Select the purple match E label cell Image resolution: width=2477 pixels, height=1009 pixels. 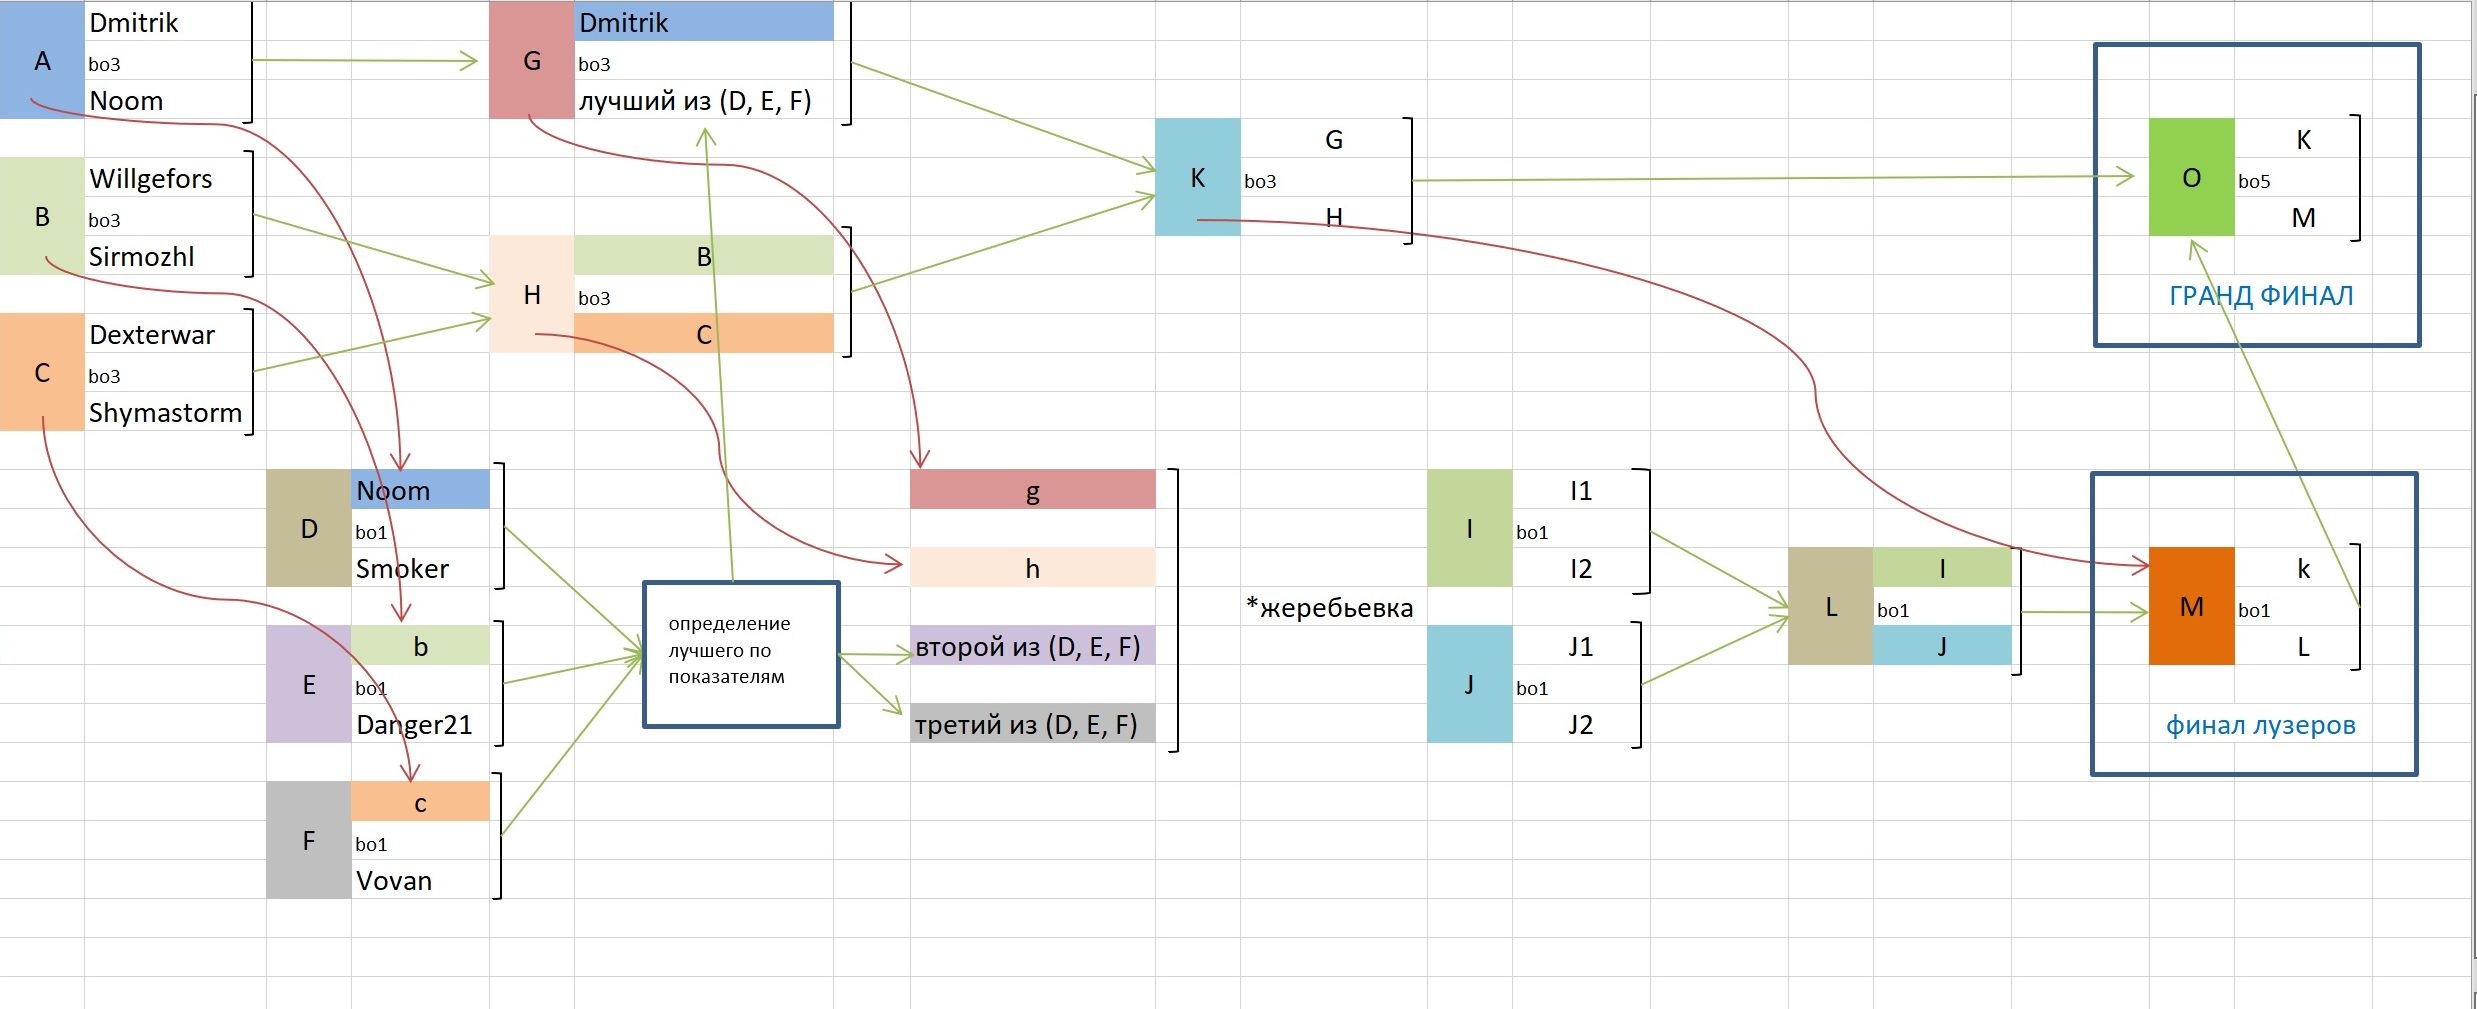tap(309, 684)
